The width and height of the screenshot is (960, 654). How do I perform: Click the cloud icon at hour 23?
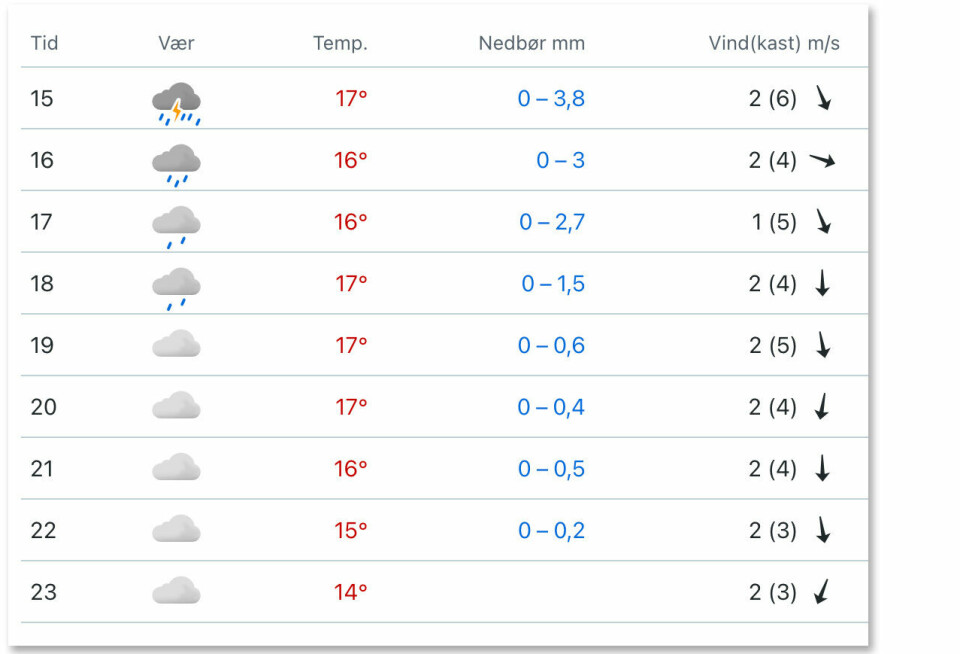click(176, 590)
